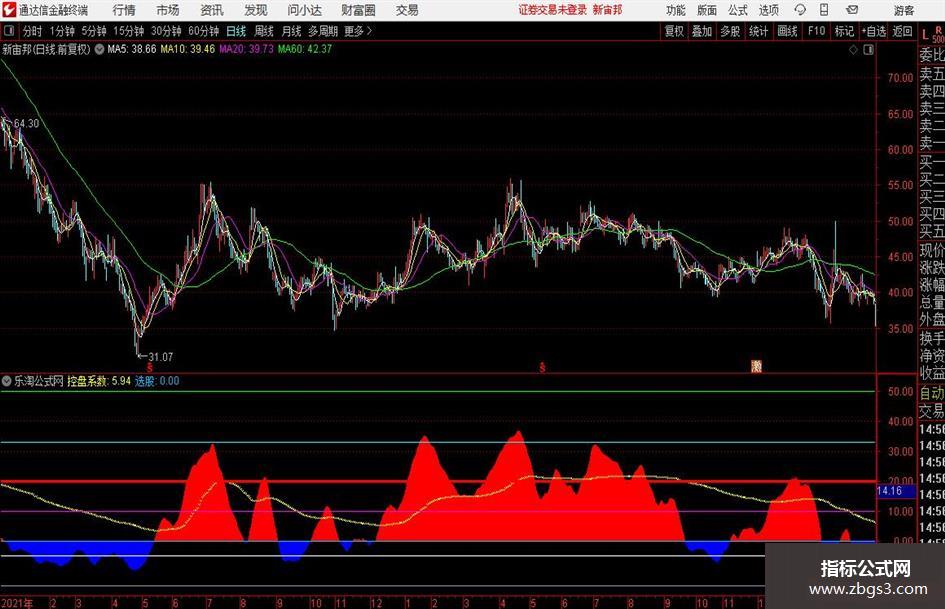This screenshot has height=609, width=945.
Task: Switch to 周线 weekly period tab
Action: tap(264, 31)
